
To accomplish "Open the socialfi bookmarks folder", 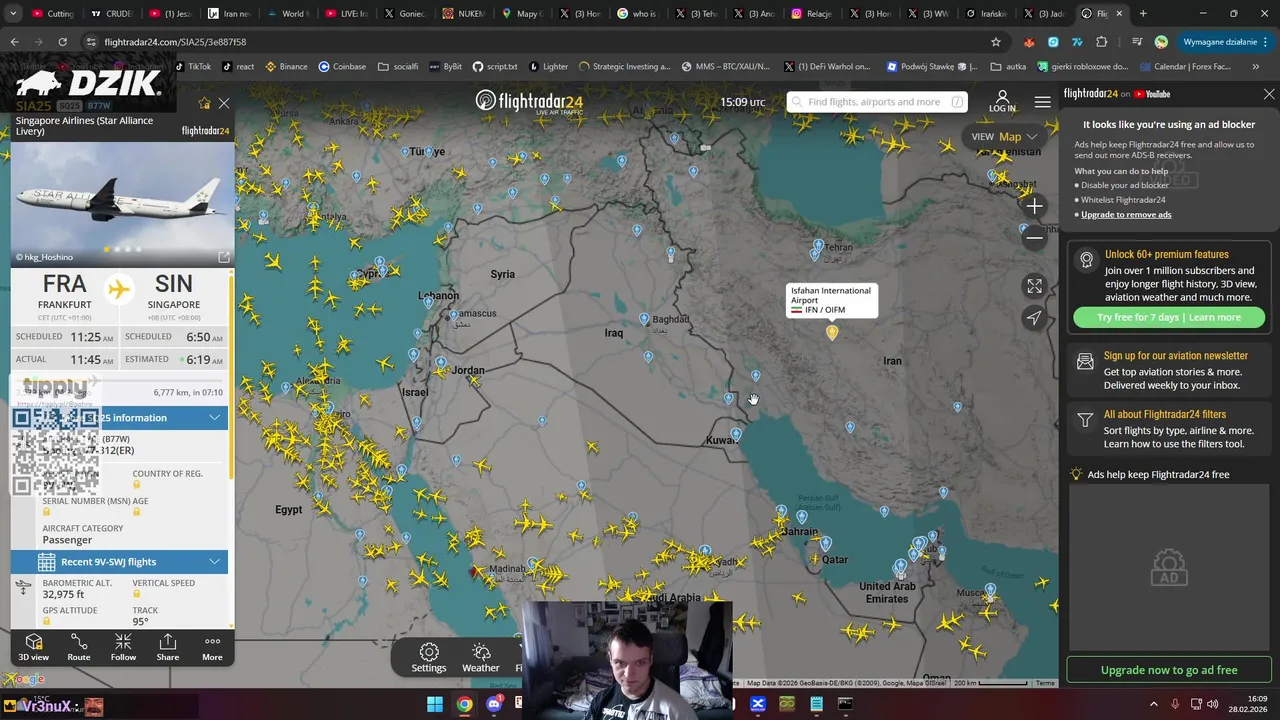I will click(398, 67).
